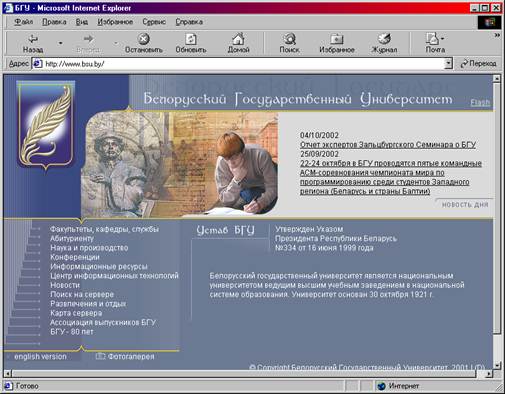Click the BSU feather coat-of-arms logo
Screen dimensions: 505x394
[46, 125]
